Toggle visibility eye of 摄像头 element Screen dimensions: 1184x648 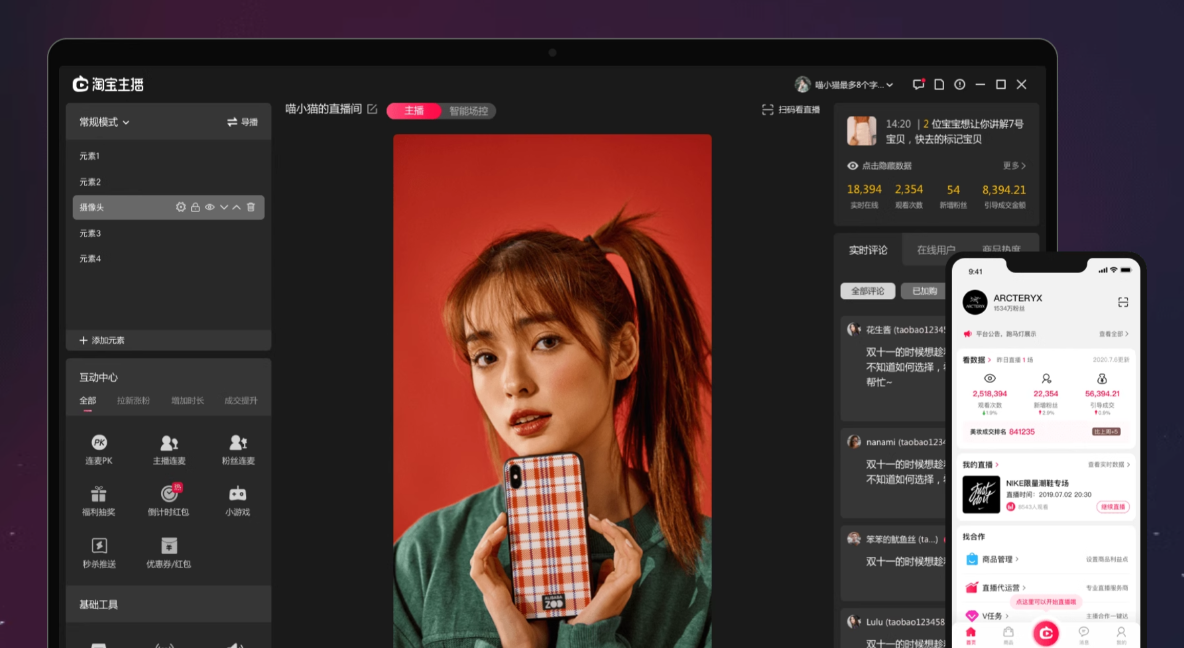coord(209,207)
